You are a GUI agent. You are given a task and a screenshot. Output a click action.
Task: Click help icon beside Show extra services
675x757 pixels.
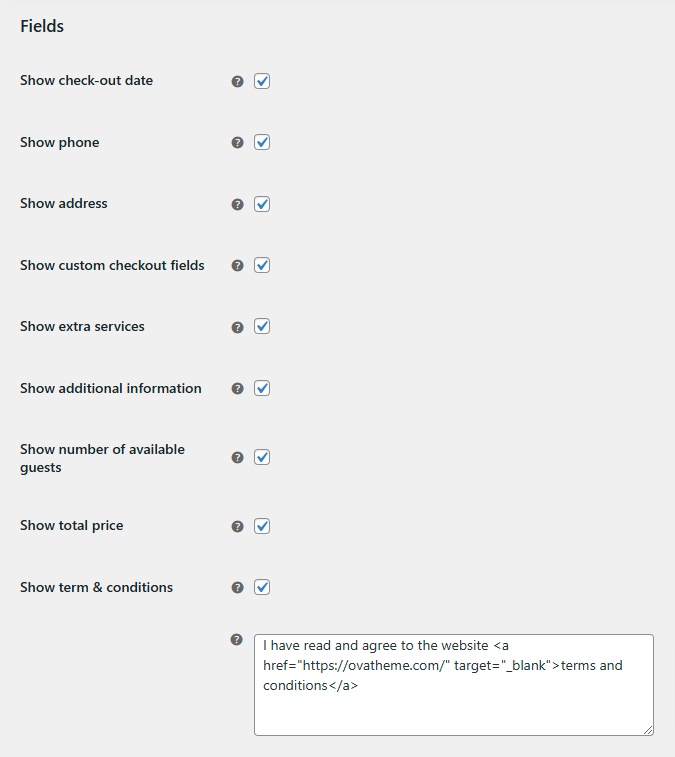click(237, 327)
